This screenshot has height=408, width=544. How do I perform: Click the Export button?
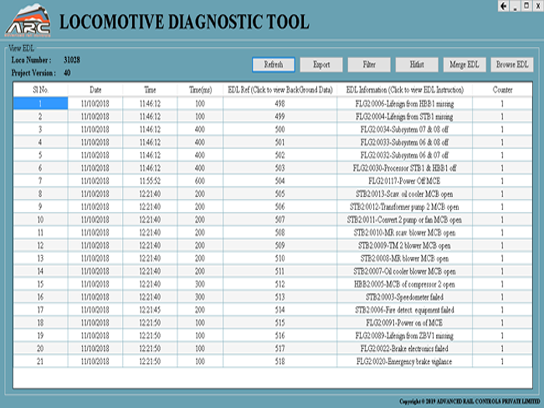pyautogui.click(x=321, y=65)
